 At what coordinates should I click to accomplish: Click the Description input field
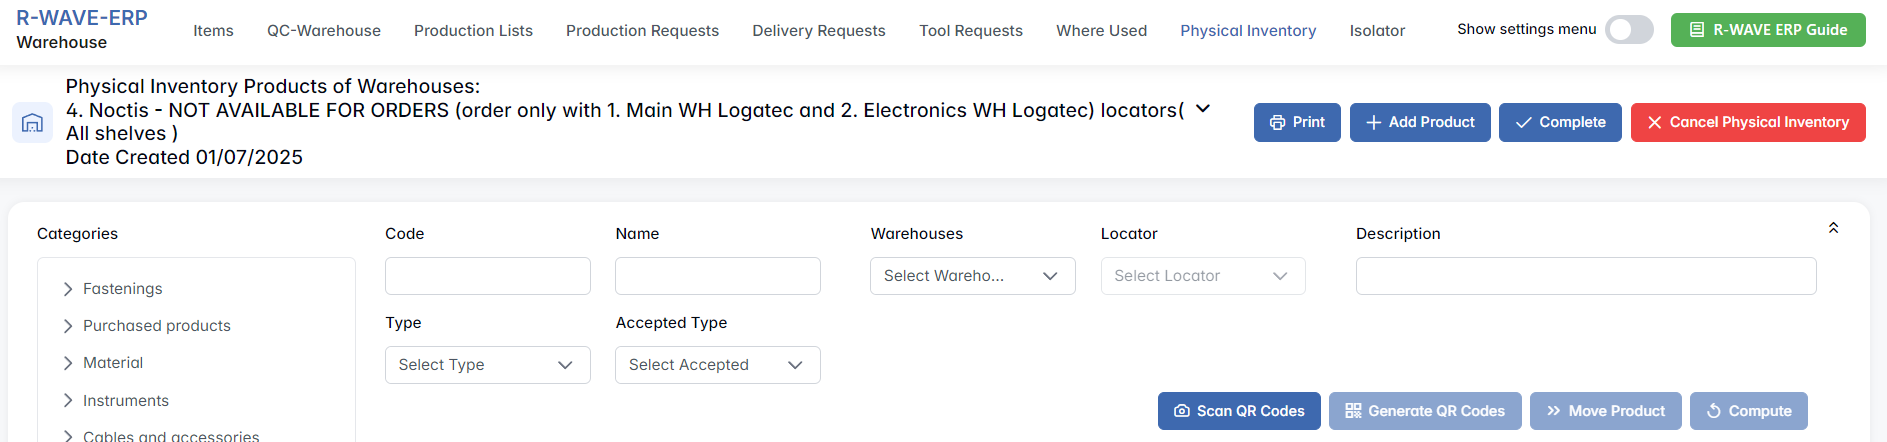[x=1585, y=276]
